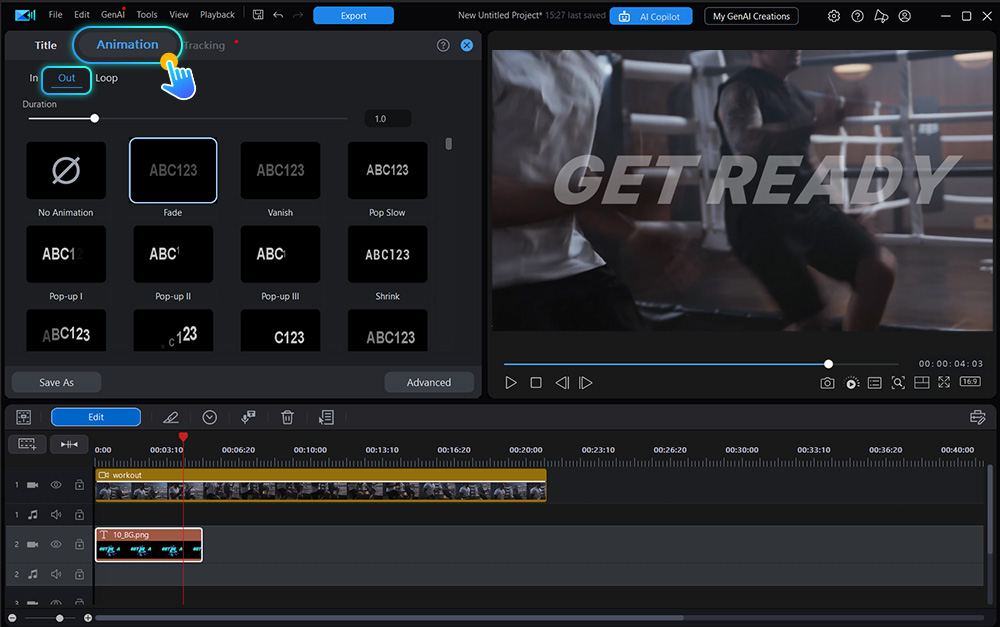Take a snapshot of the current preview frame

tap(827, 382)
